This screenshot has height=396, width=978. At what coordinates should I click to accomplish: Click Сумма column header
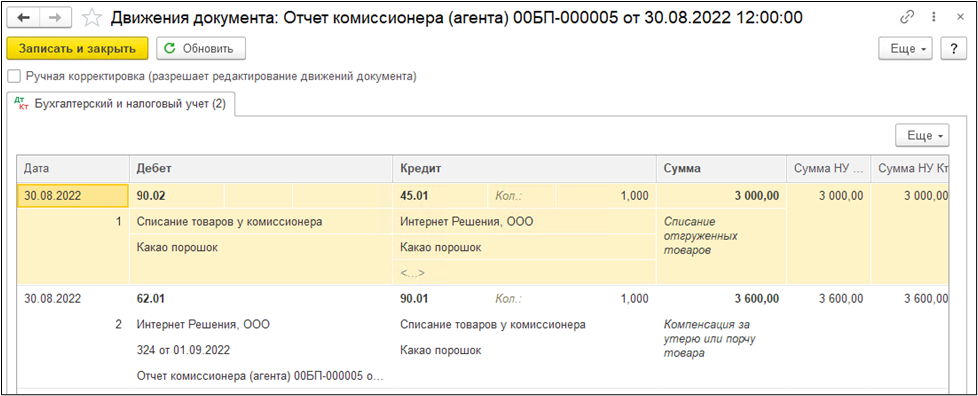coord(721,168)
